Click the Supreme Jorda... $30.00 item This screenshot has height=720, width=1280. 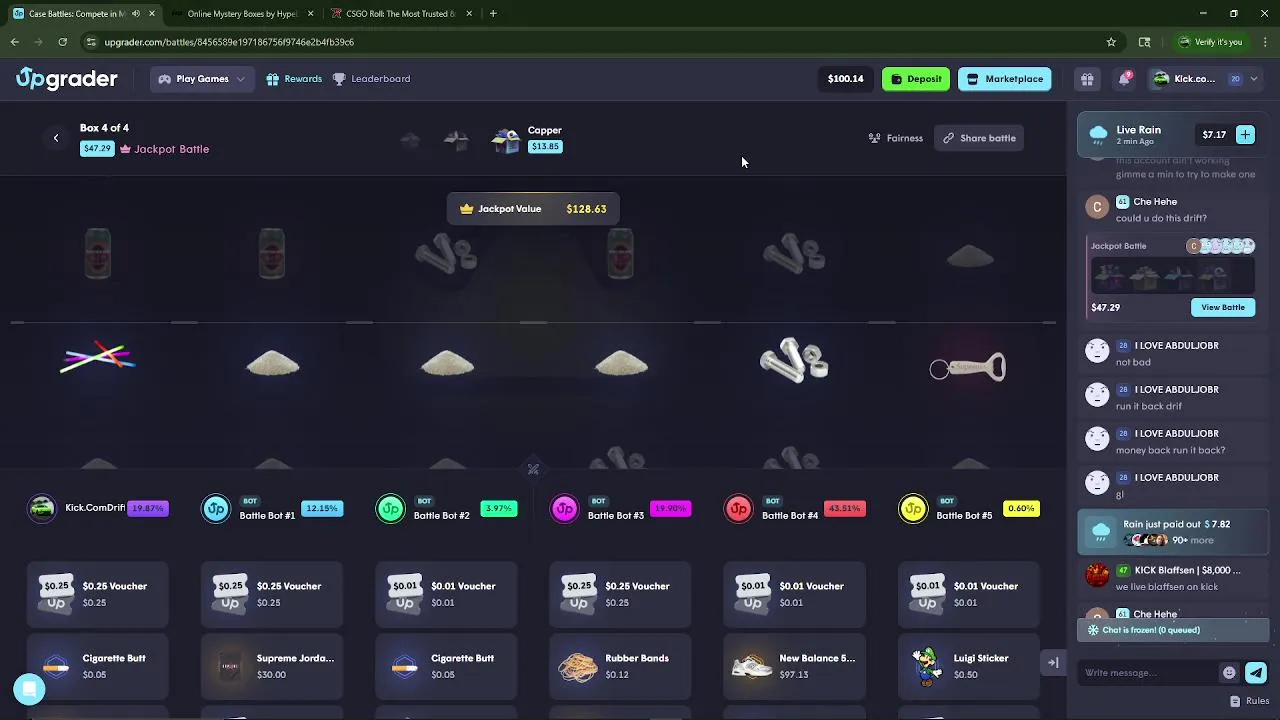pos(271,666)
